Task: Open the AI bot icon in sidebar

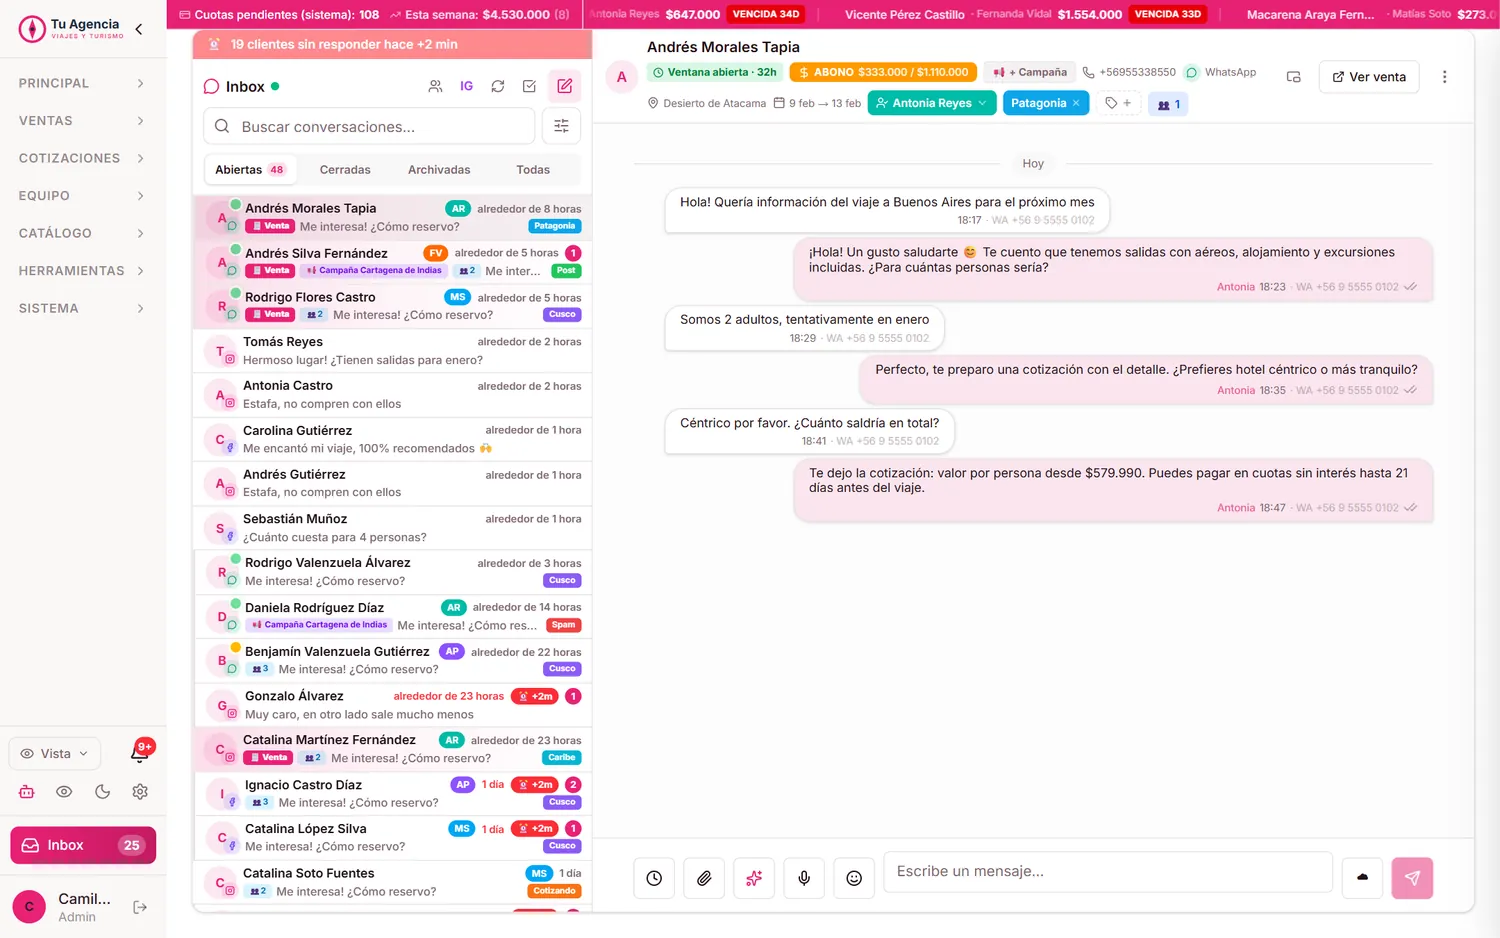Action: (x=27, y=791)
